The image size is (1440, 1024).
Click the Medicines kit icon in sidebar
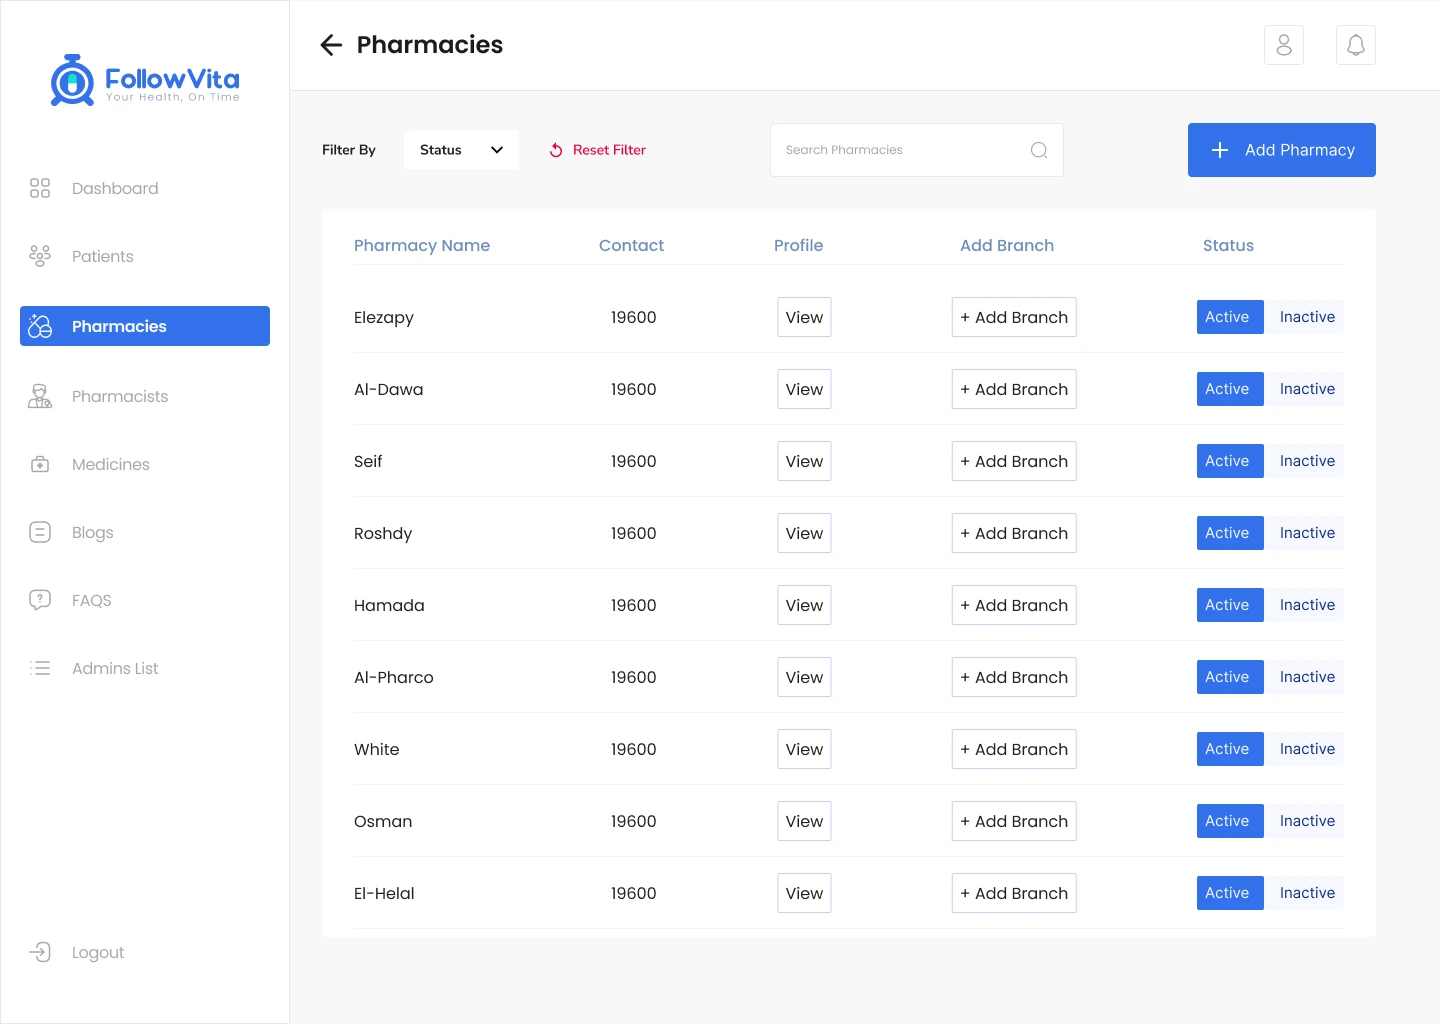[x=40, y=464]
